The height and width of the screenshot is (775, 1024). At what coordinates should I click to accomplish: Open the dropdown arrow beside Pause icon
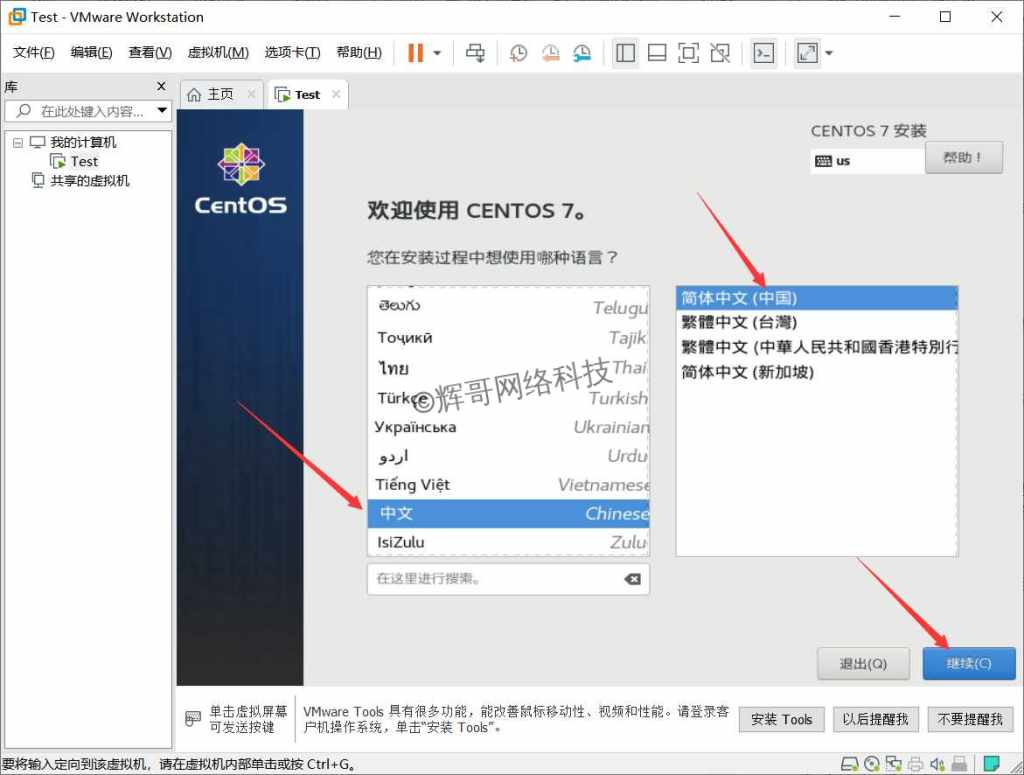(438, 54)
